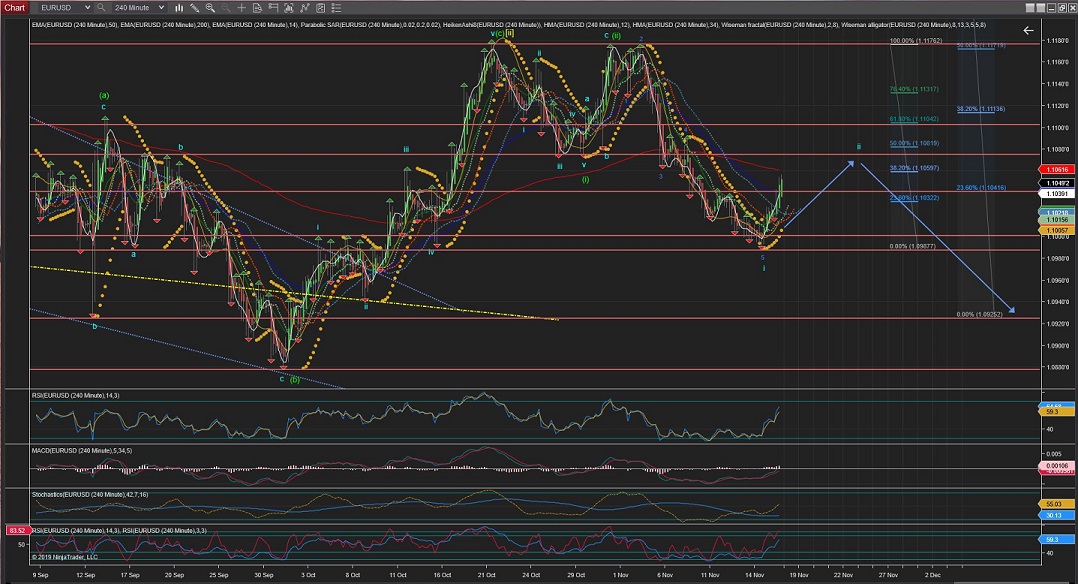This screenshot has height=584, width=1078.
Task: Click the white back arrow button
Action: click(x=1028, y=30)
